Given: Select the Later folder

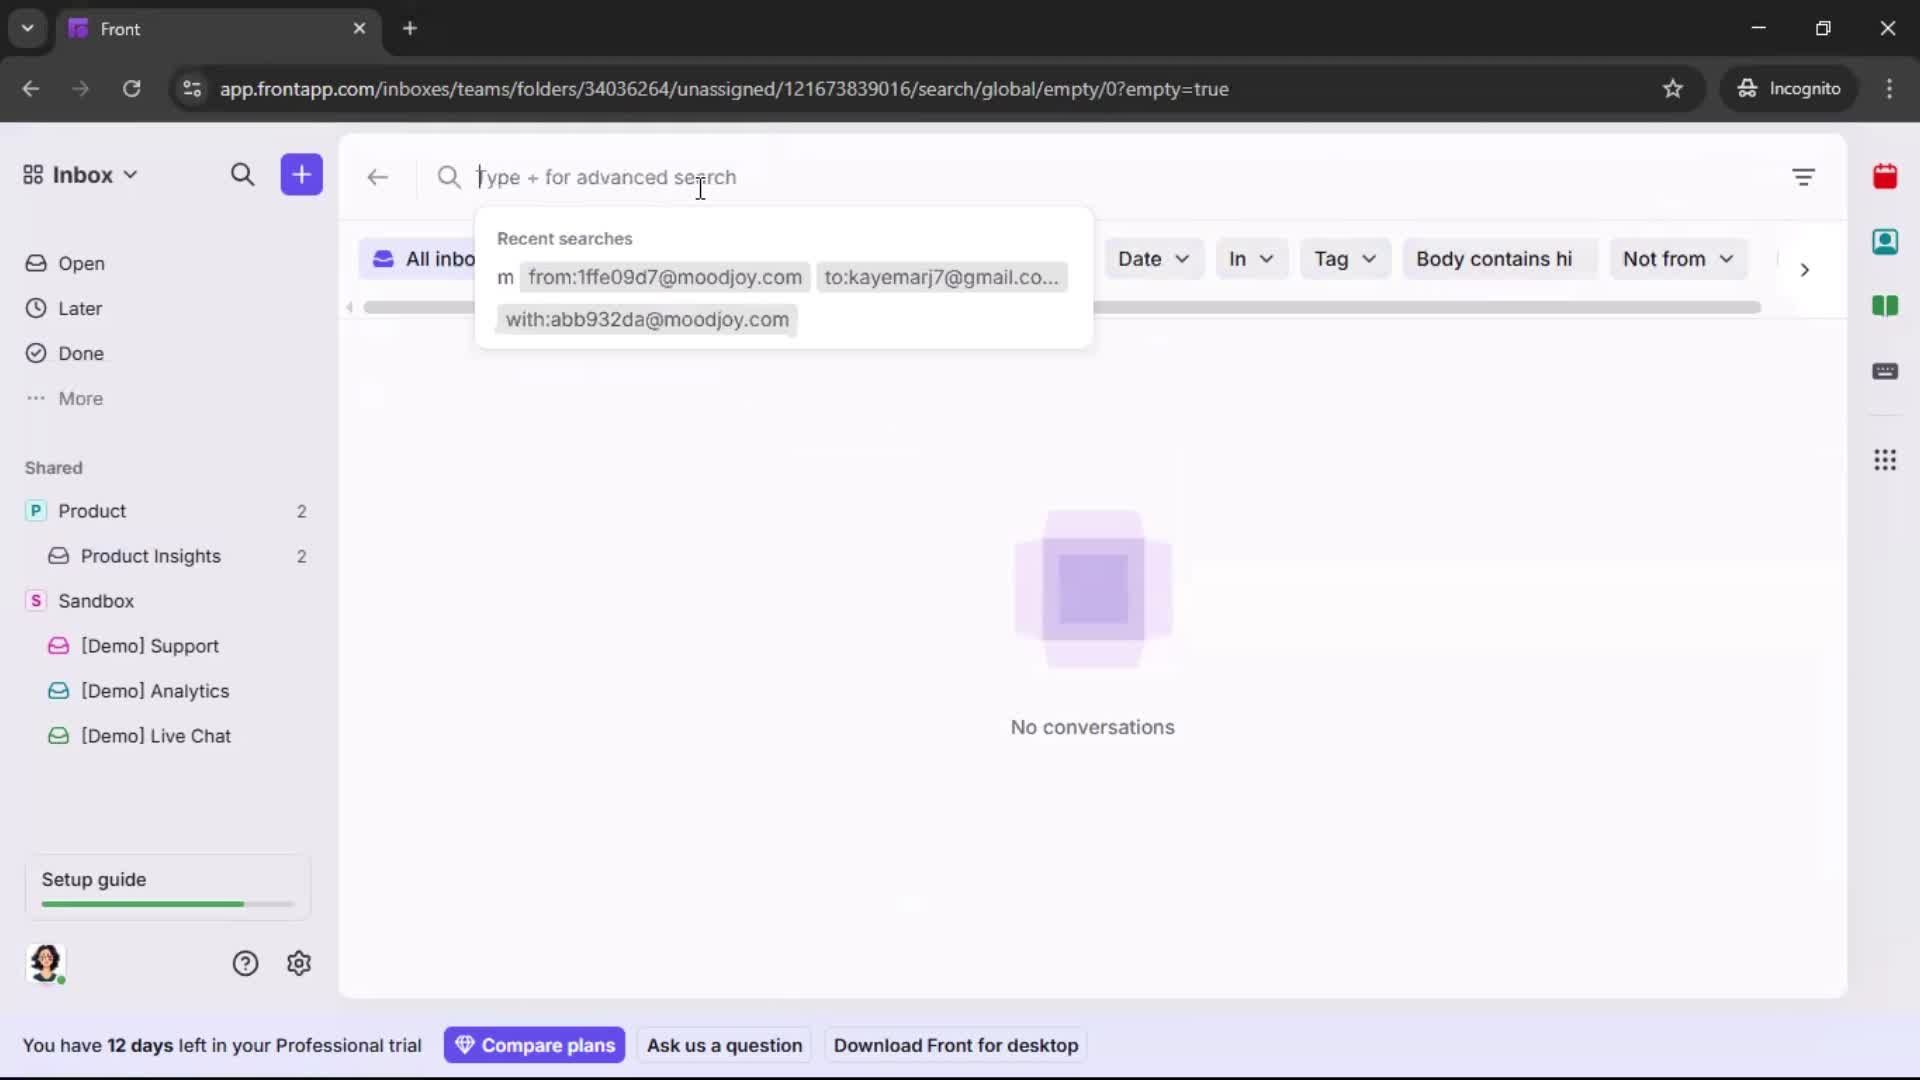Looking at the screenshot, I should [78, 308].
